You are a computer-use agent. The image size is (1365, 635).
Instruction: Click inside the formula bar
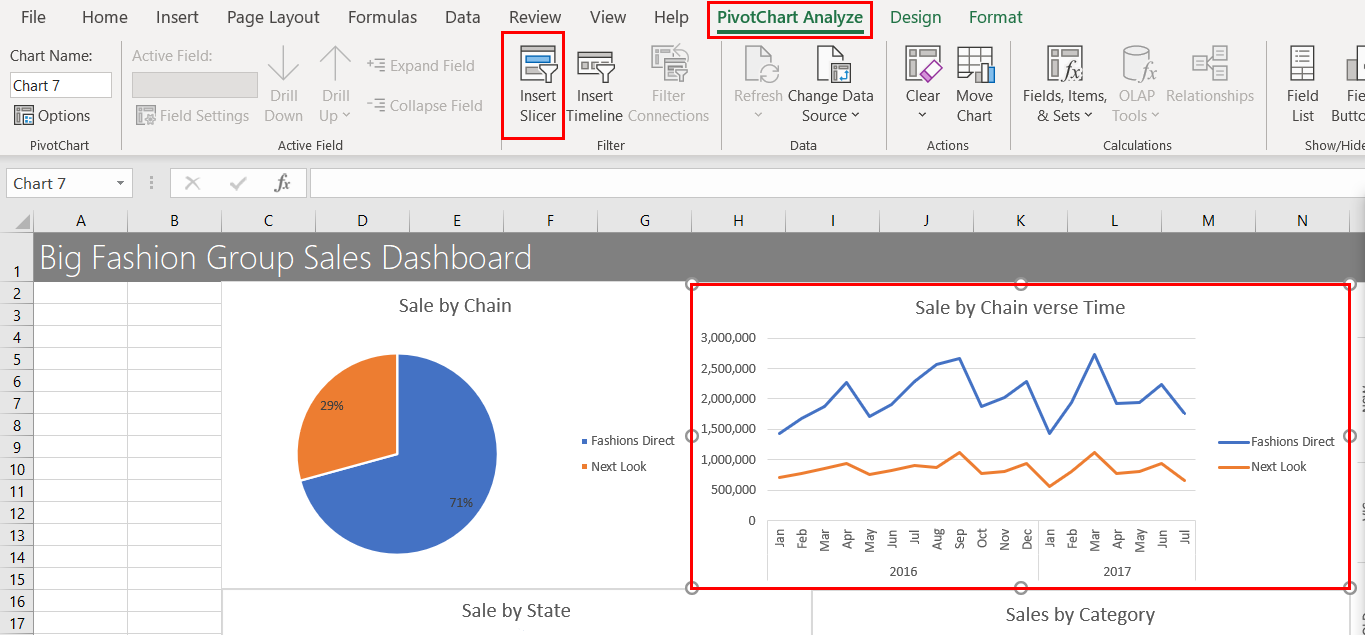[837, 183]
